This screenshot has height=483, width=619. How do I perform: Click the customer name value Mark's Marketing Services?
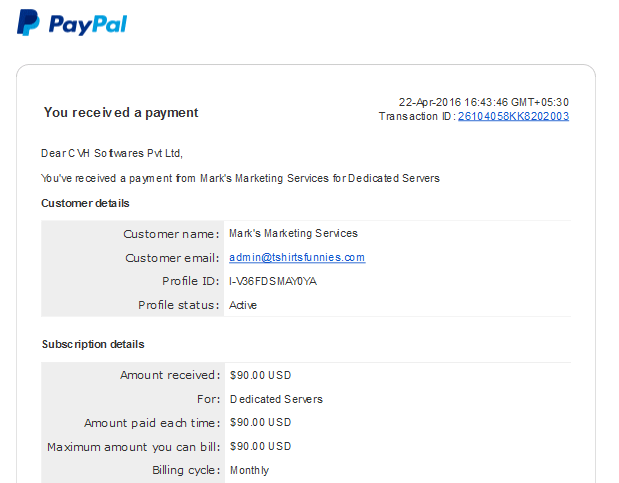(x=293, y=233)
